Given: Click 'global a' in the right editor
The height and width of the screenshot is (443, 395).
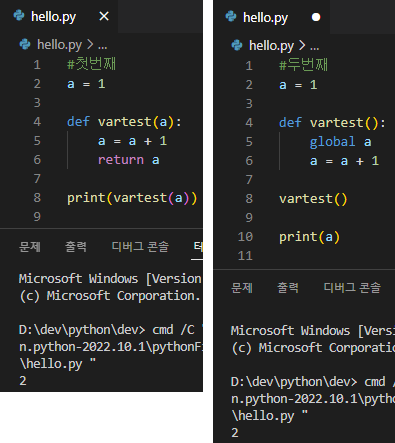Looking at the screenshot, I should click(341, 142).
